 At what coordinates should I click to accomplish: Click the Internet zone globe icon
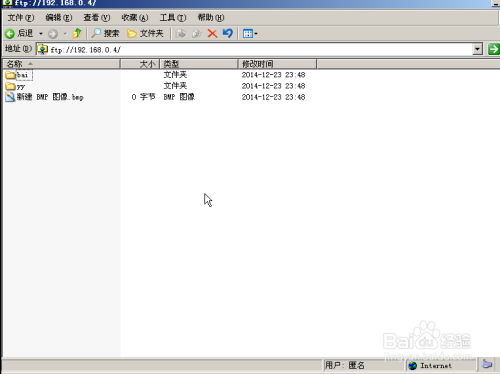(413, 366)
